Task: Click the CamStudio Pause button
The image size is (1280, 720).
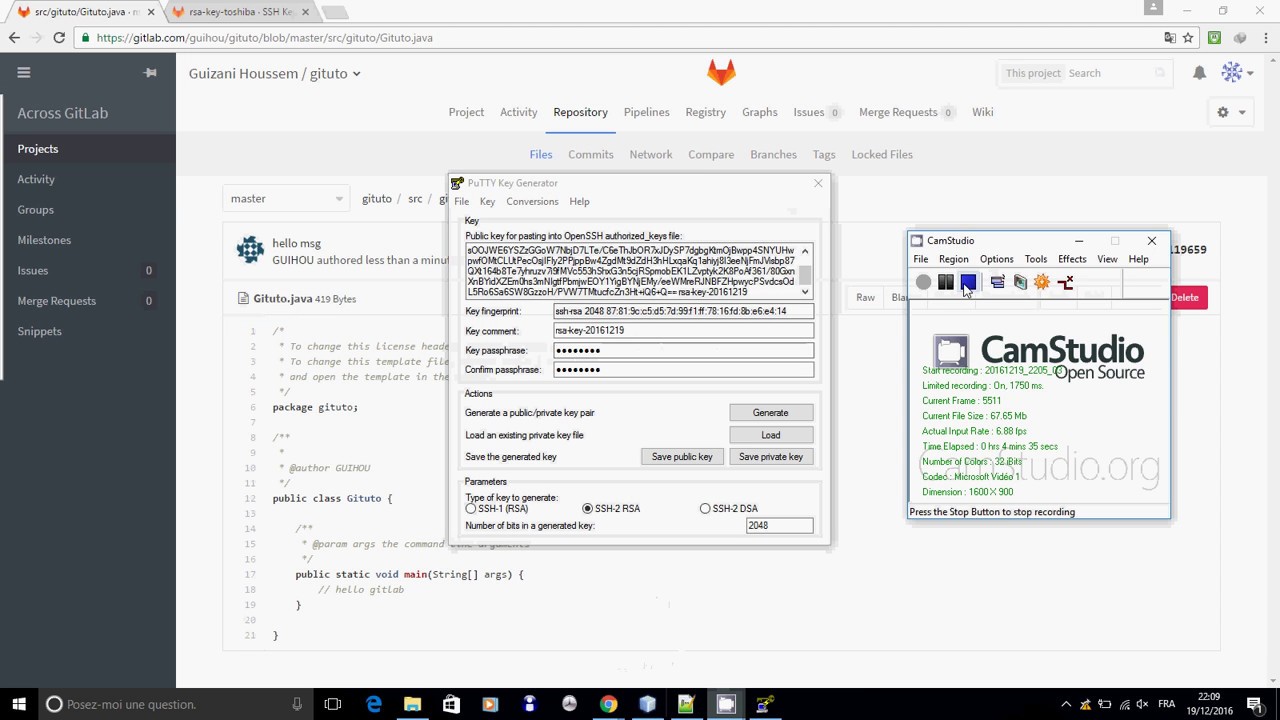Action: [945, 283]
